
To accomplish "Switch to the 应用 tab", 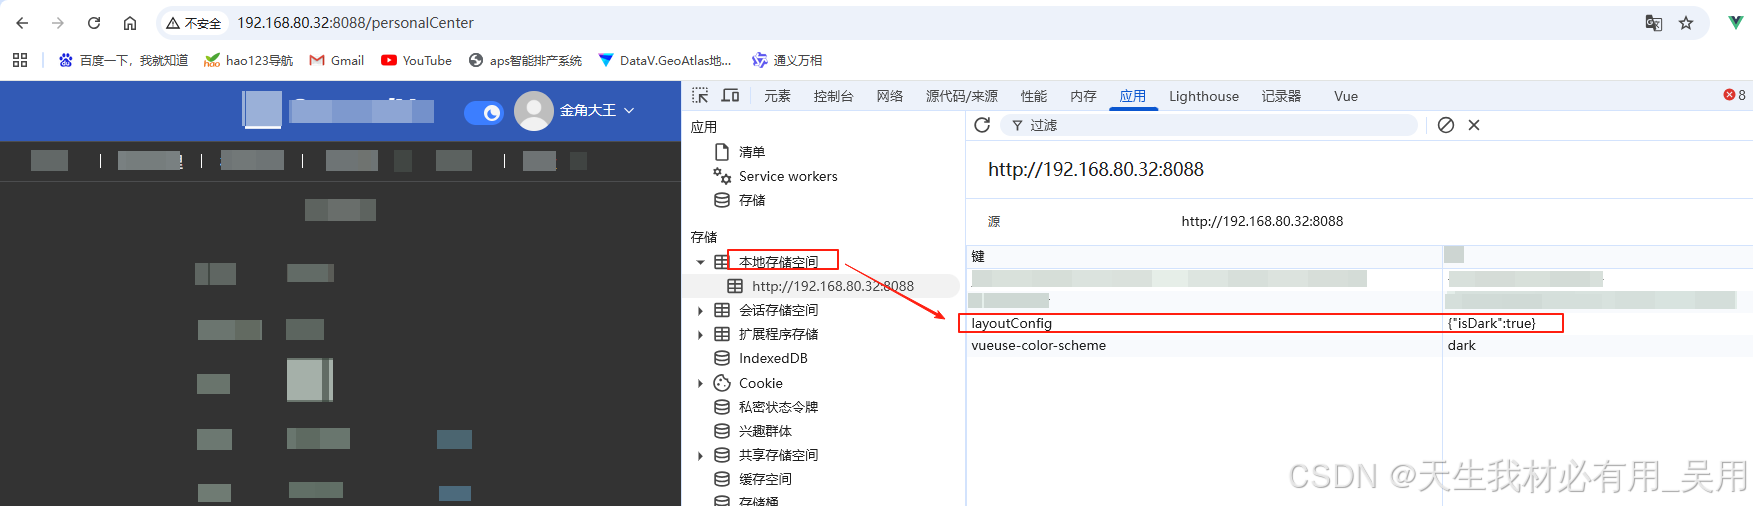I will 1133,96.
